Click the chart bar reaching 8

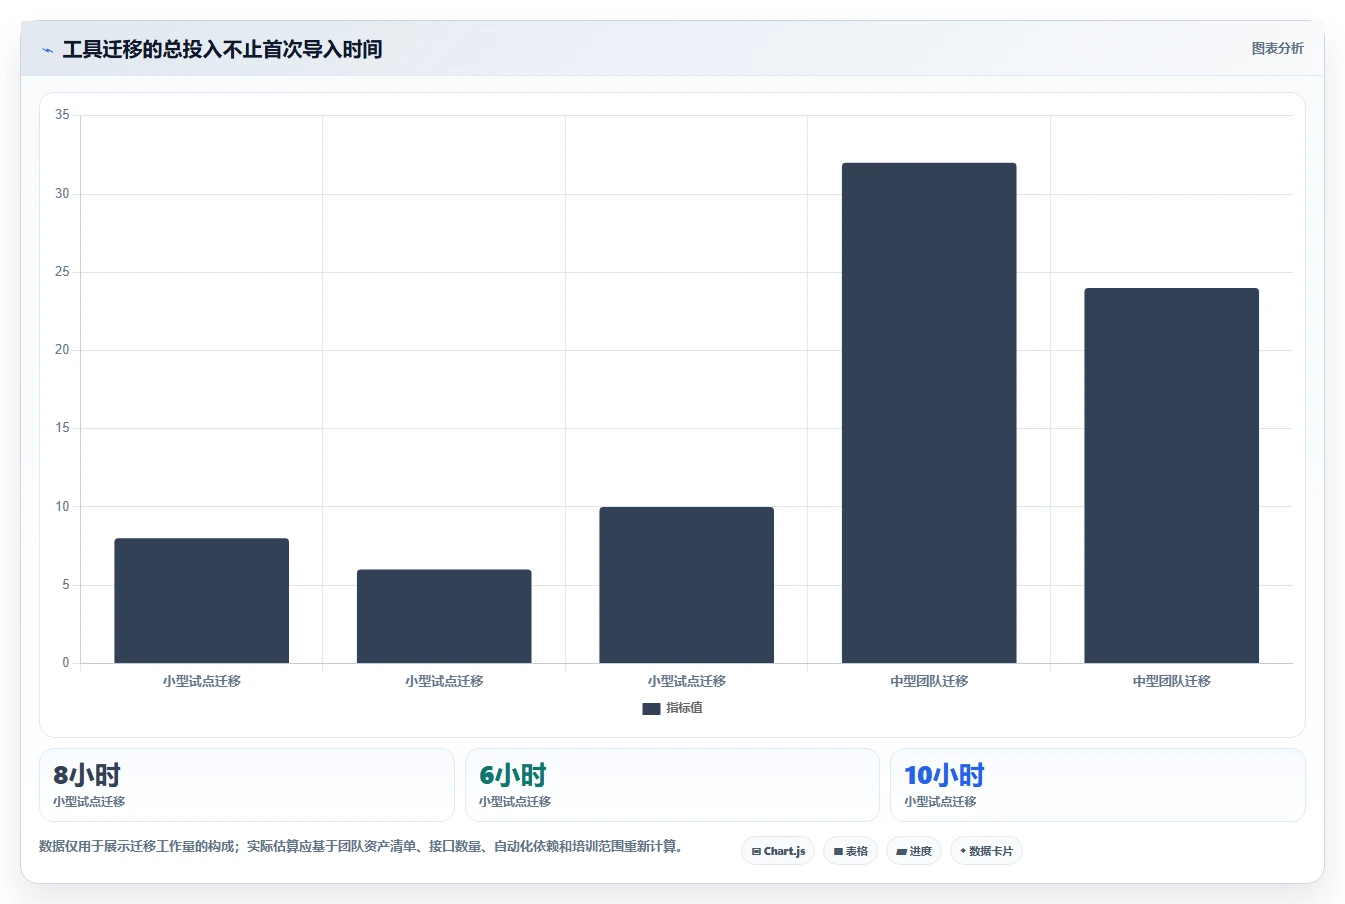point(201,601)
